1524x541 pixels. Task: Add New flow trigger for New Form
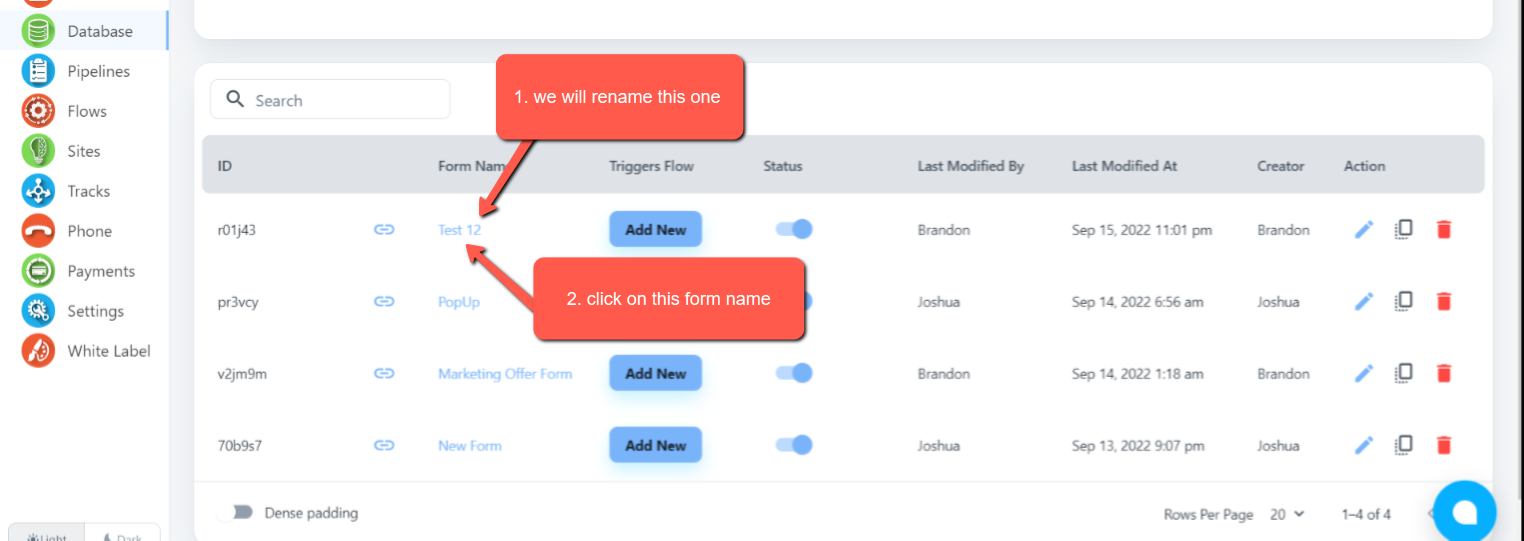(655, 445)
